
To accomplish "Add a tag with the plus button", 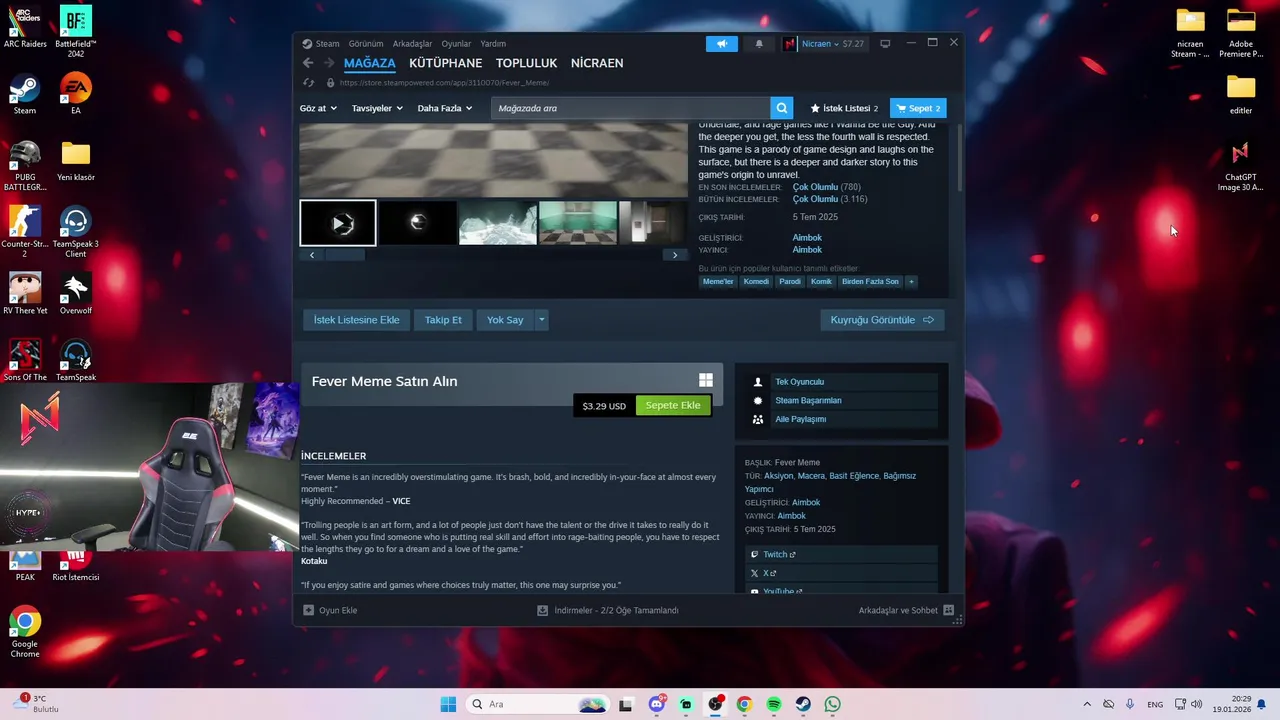I will (x=910, y=282).
